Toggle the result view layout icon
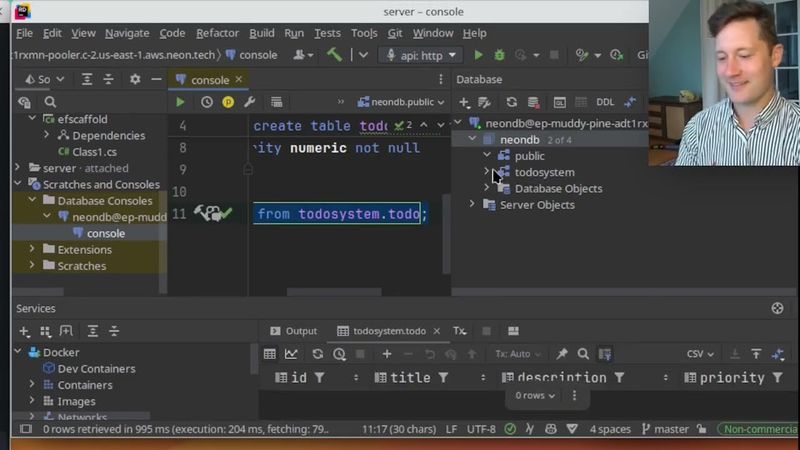 [513, 331]
